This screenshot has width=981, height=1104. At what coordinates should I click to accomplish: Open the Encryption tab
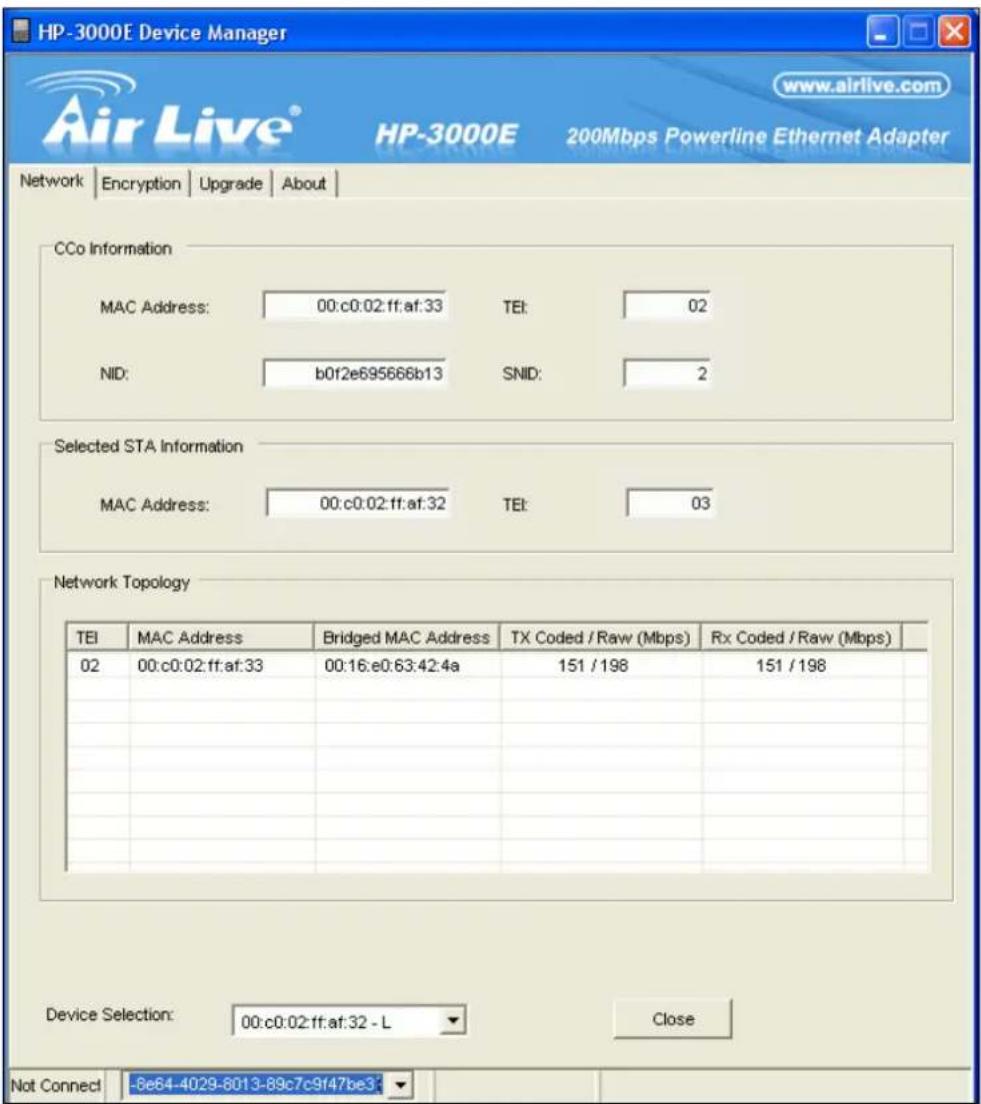tap(141, 184)
